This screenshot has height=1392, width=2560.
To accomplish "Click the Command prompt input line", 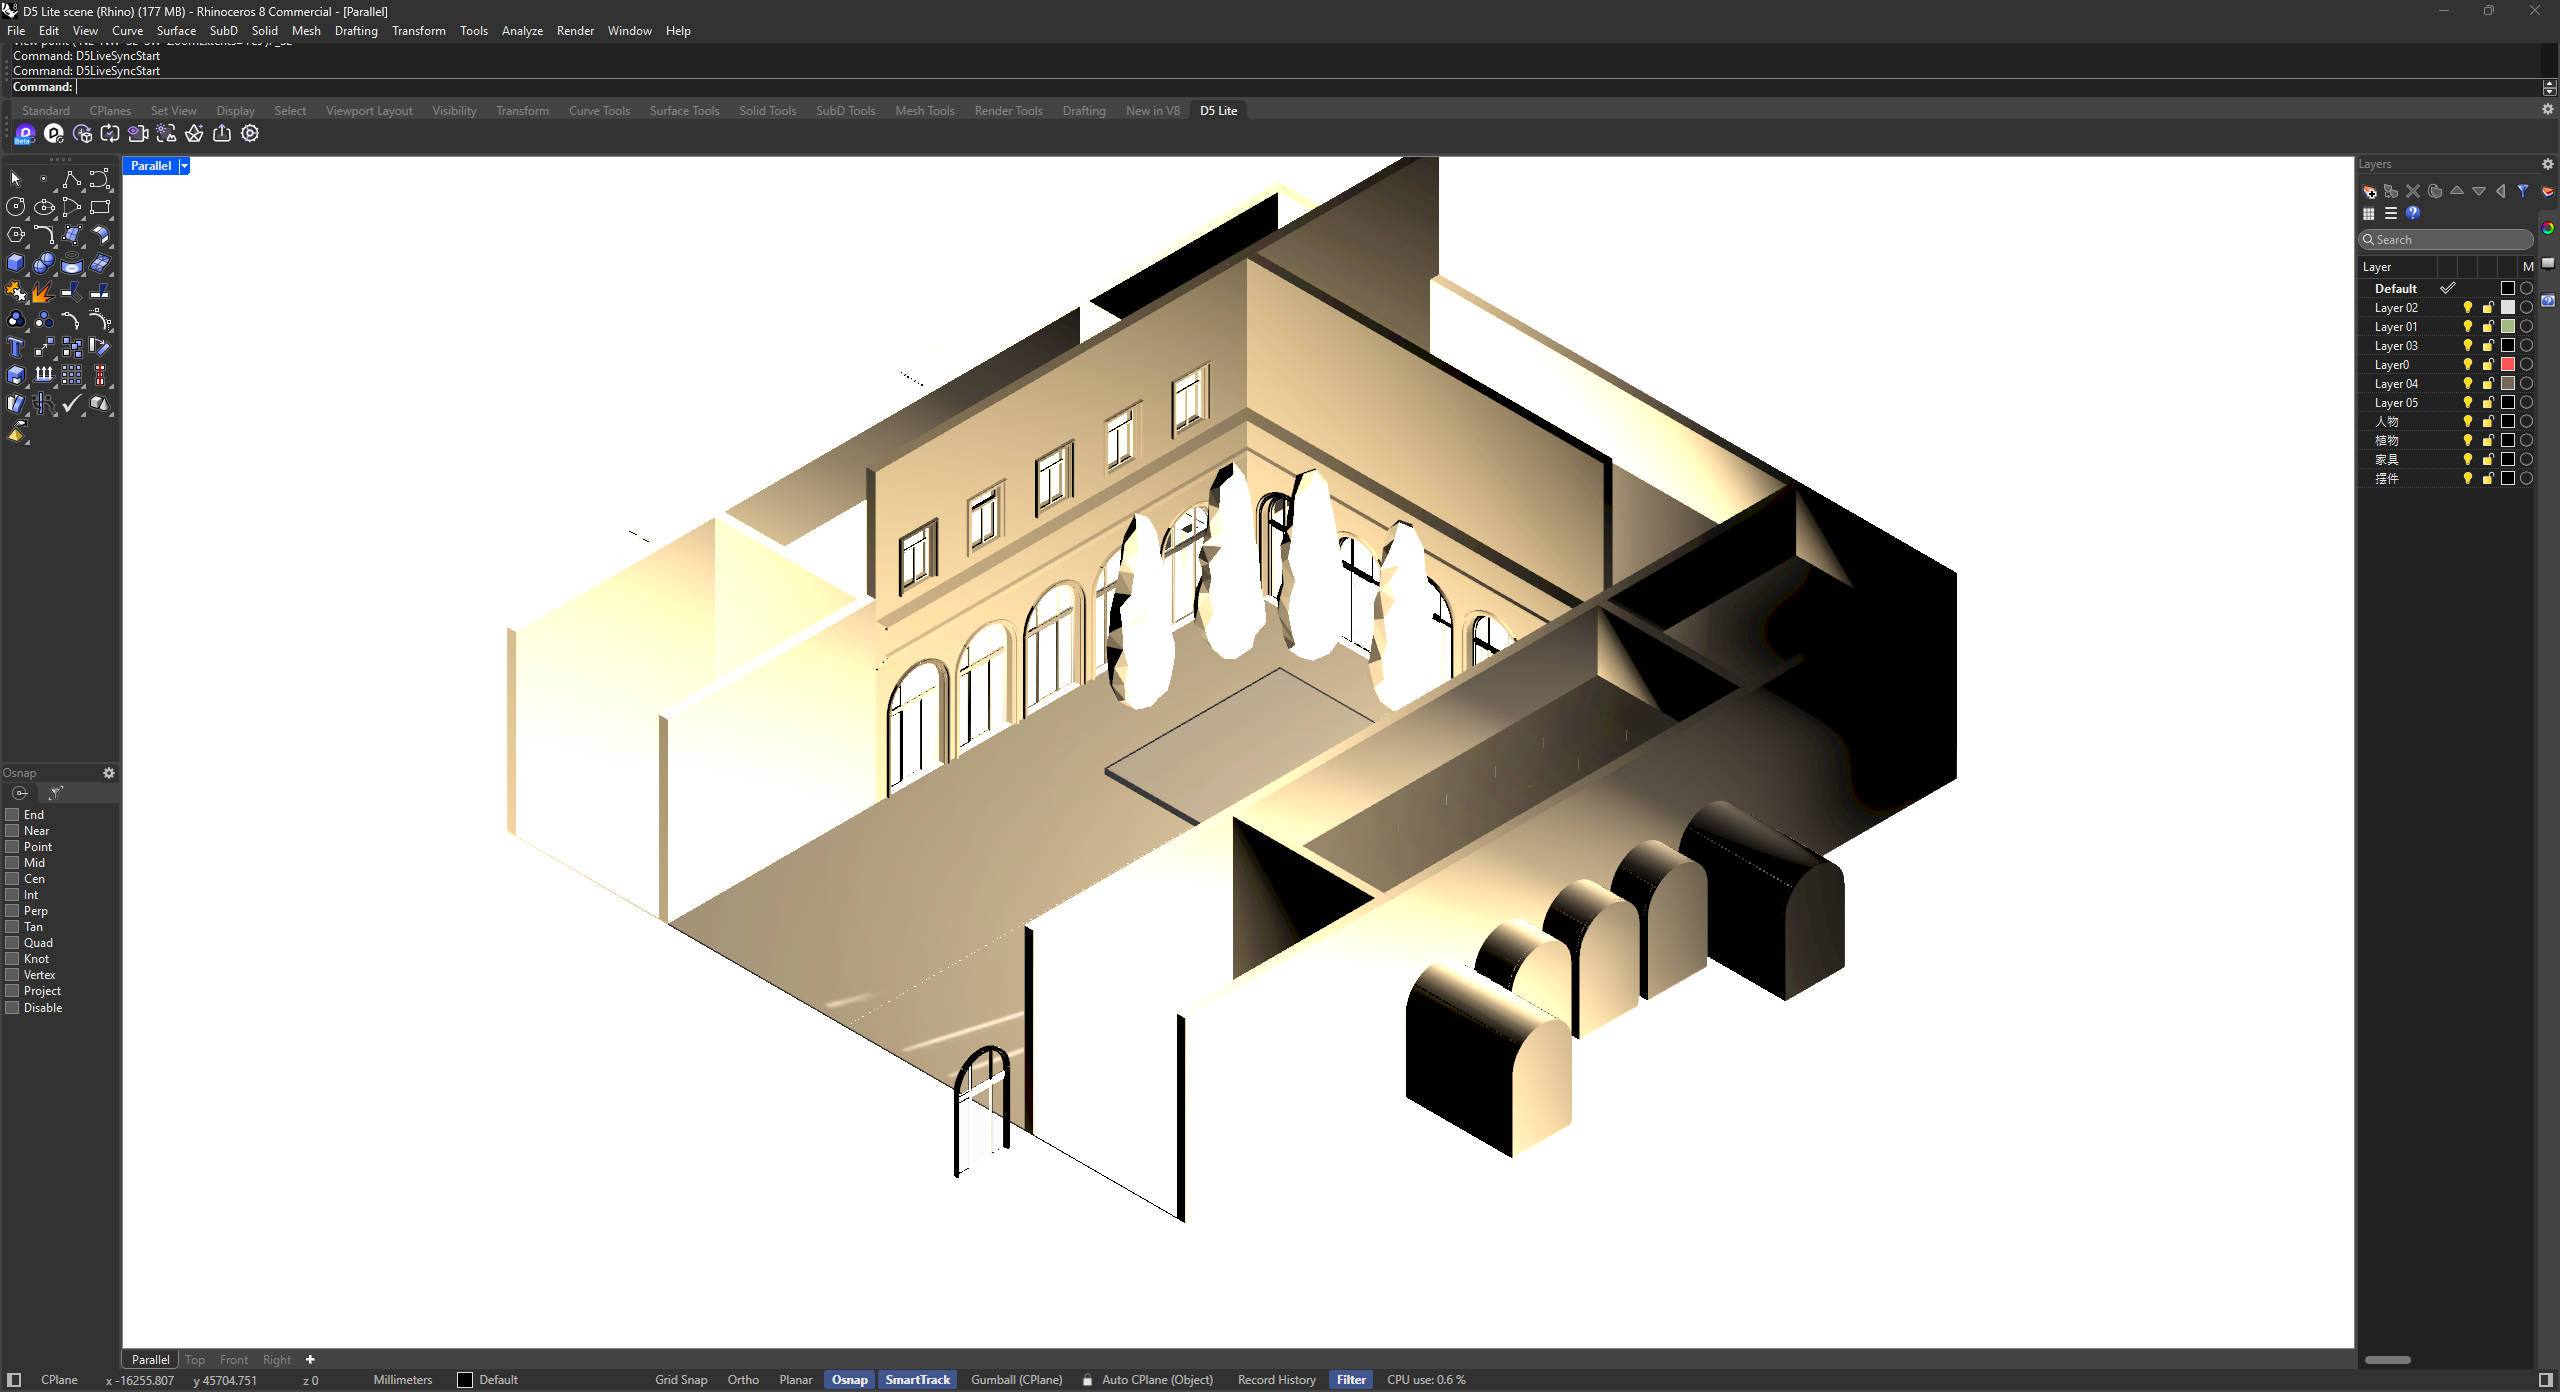I will pyautogui.click(x=1275, y=87).
